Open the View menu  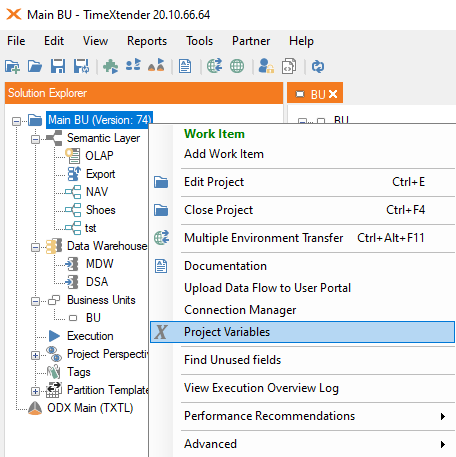click(x=95, y=41)
